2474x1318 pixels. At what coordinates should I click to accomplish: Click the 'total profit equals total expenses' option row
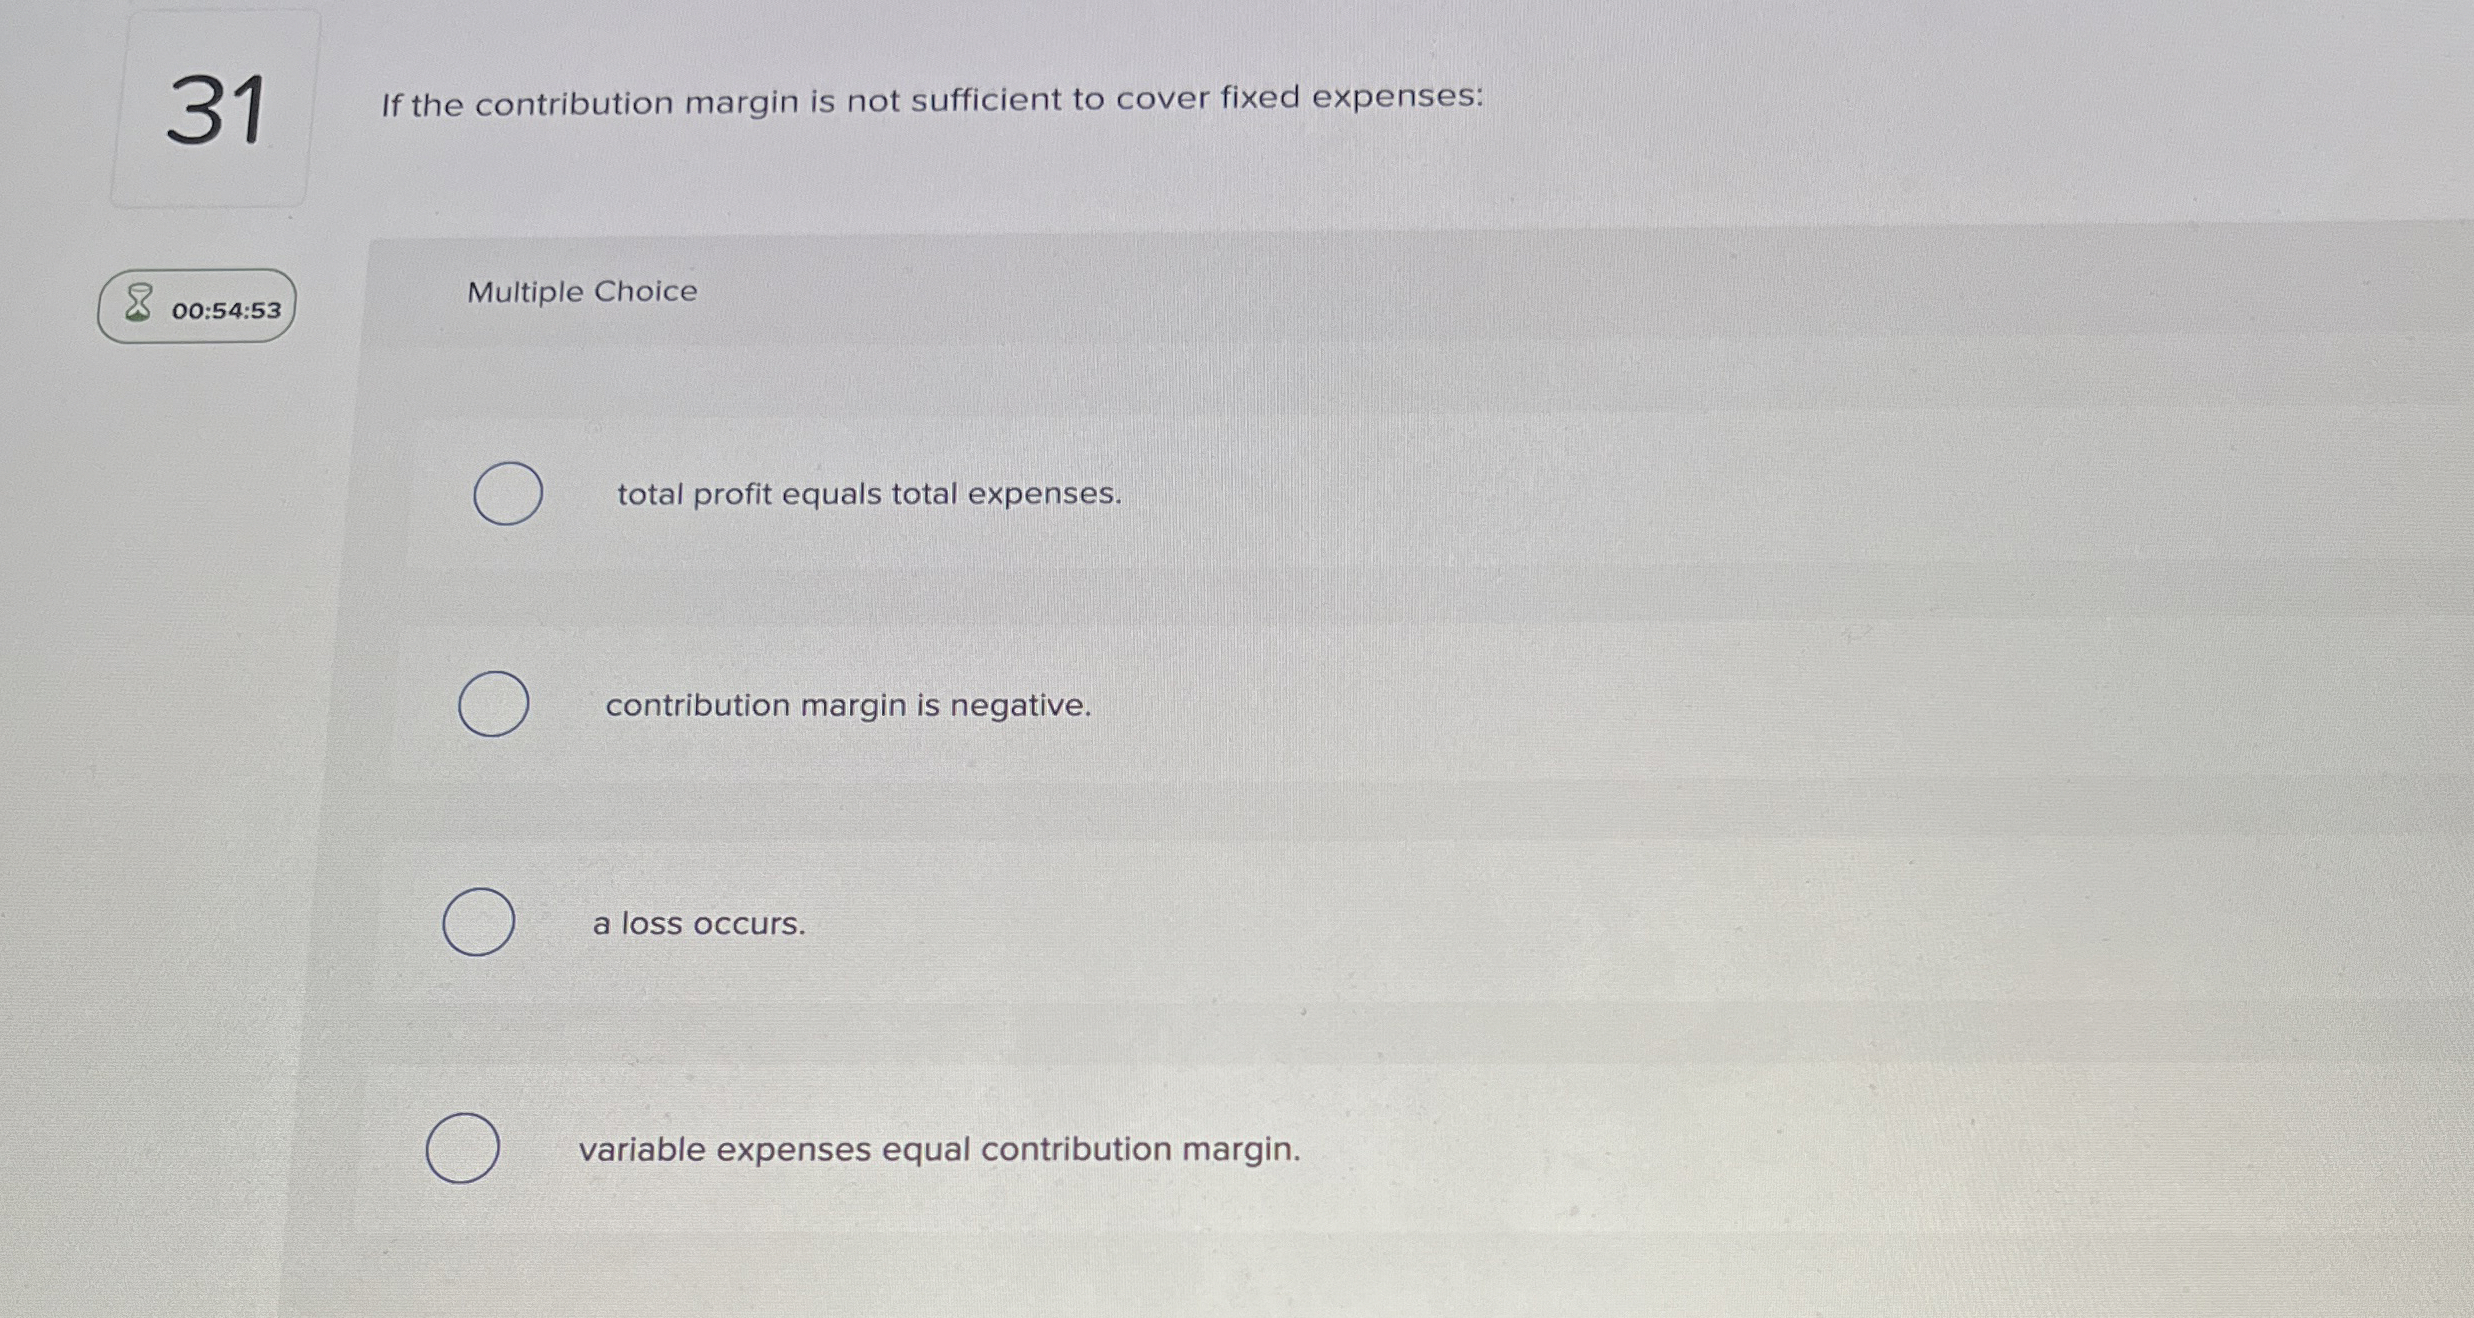pyautogui.click(x=868, y=493)
